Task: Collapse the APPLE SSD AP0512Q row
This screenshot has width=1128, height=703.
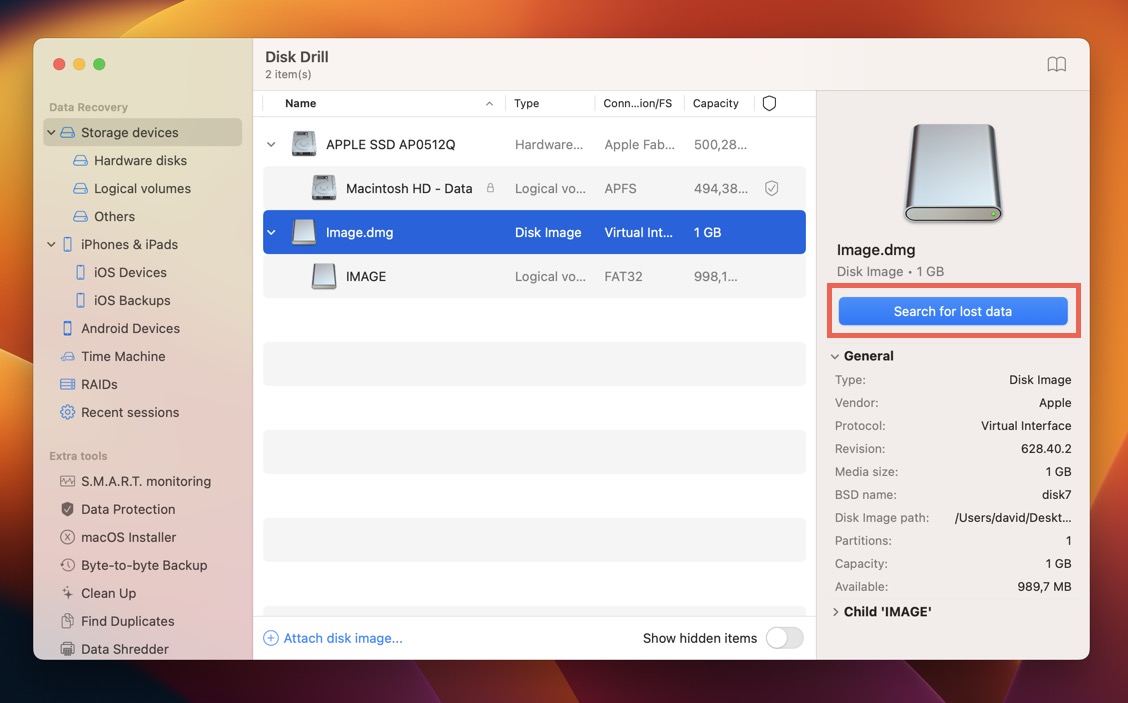Action: point(271,144)
